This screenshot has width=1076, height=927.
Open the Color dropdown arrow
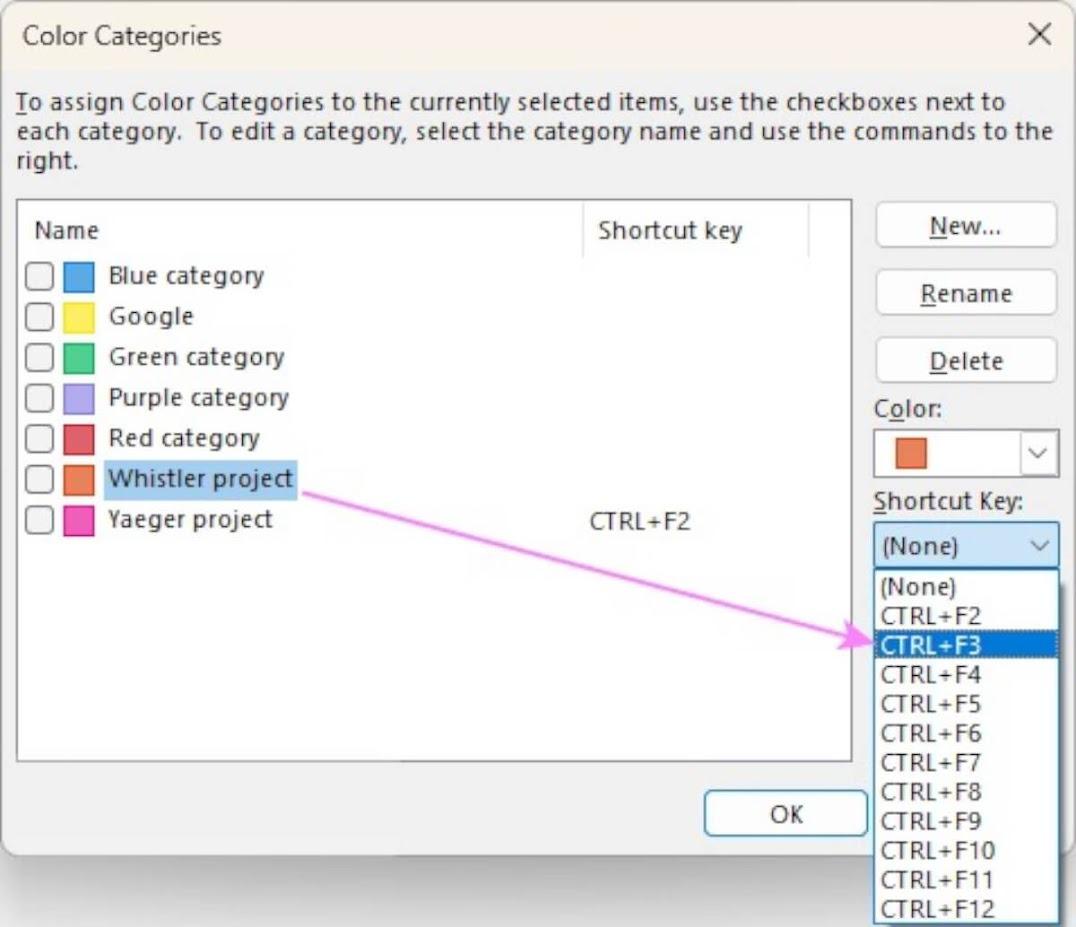point(1038,453)
